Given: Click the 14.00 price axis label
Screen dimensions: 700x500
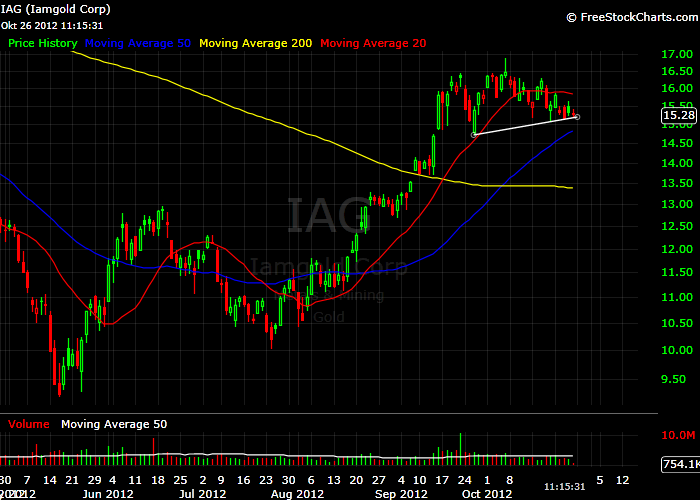Looking at the screenshot, I should (x=677, y=163).
